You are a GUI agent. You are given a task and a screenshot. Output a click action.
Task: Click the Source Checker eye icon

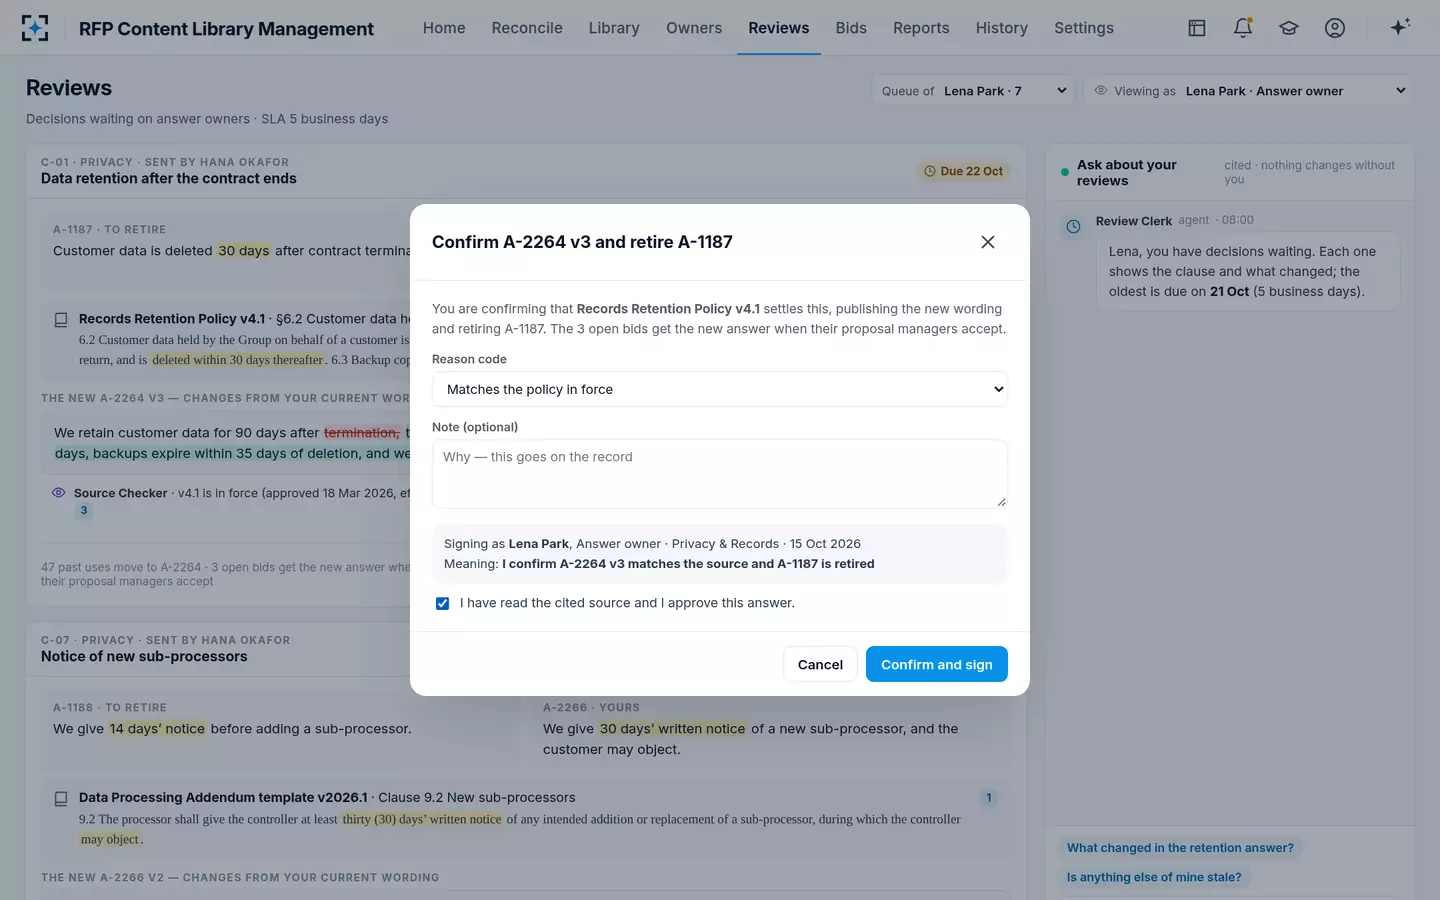coord(58,493)
